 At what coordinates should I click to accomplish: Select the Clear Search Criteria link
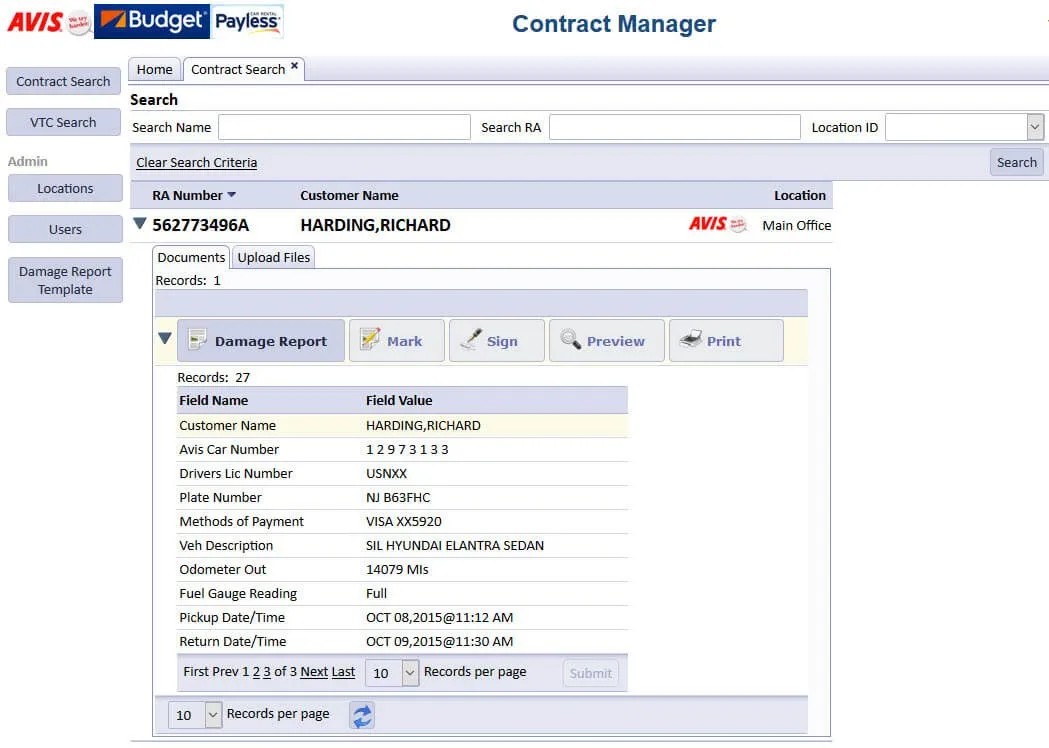click(x=196, y=162)
